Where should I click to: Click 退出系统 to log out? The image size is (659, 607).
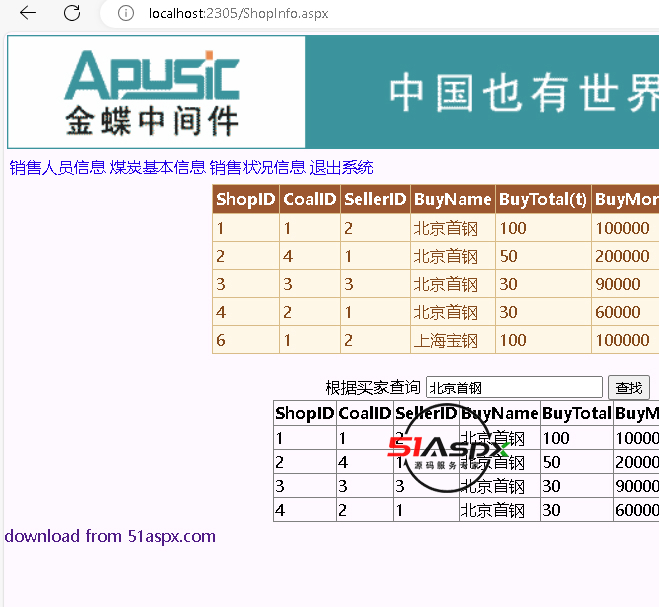[341, 167]
